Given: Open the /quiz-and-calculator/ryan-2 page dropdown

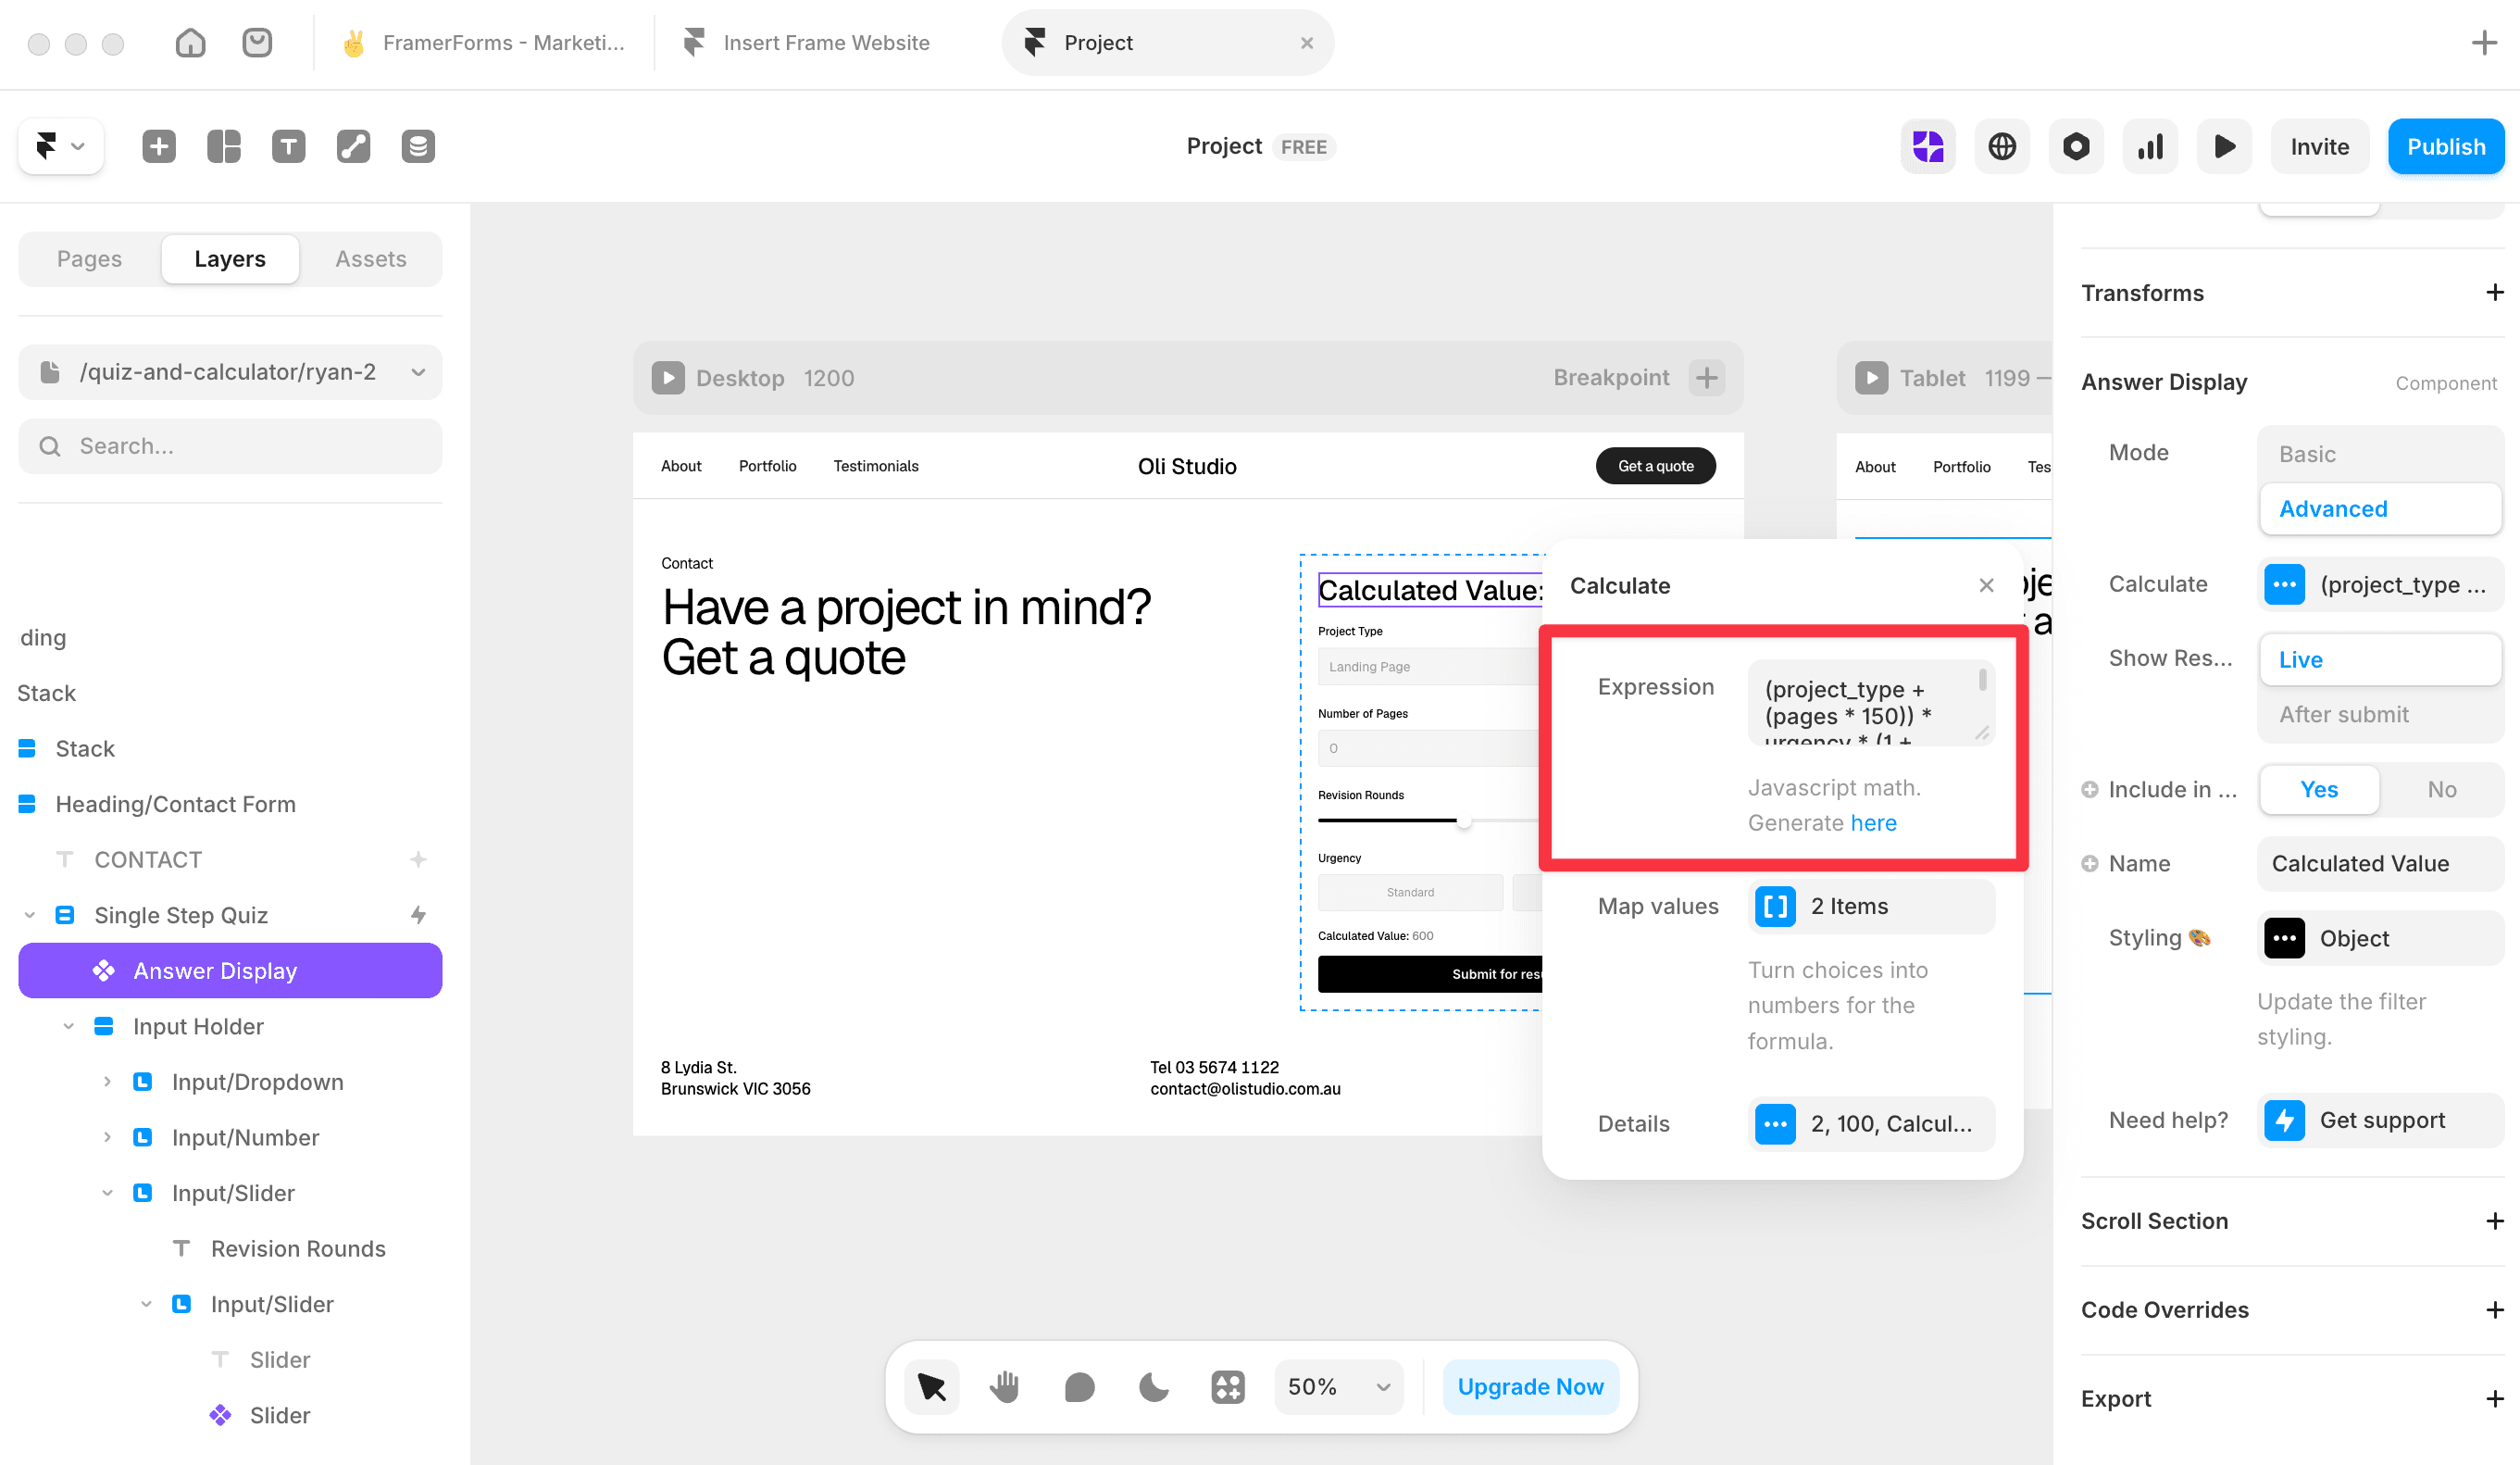Looking at the screenshot, I should [x=230, y=372].
